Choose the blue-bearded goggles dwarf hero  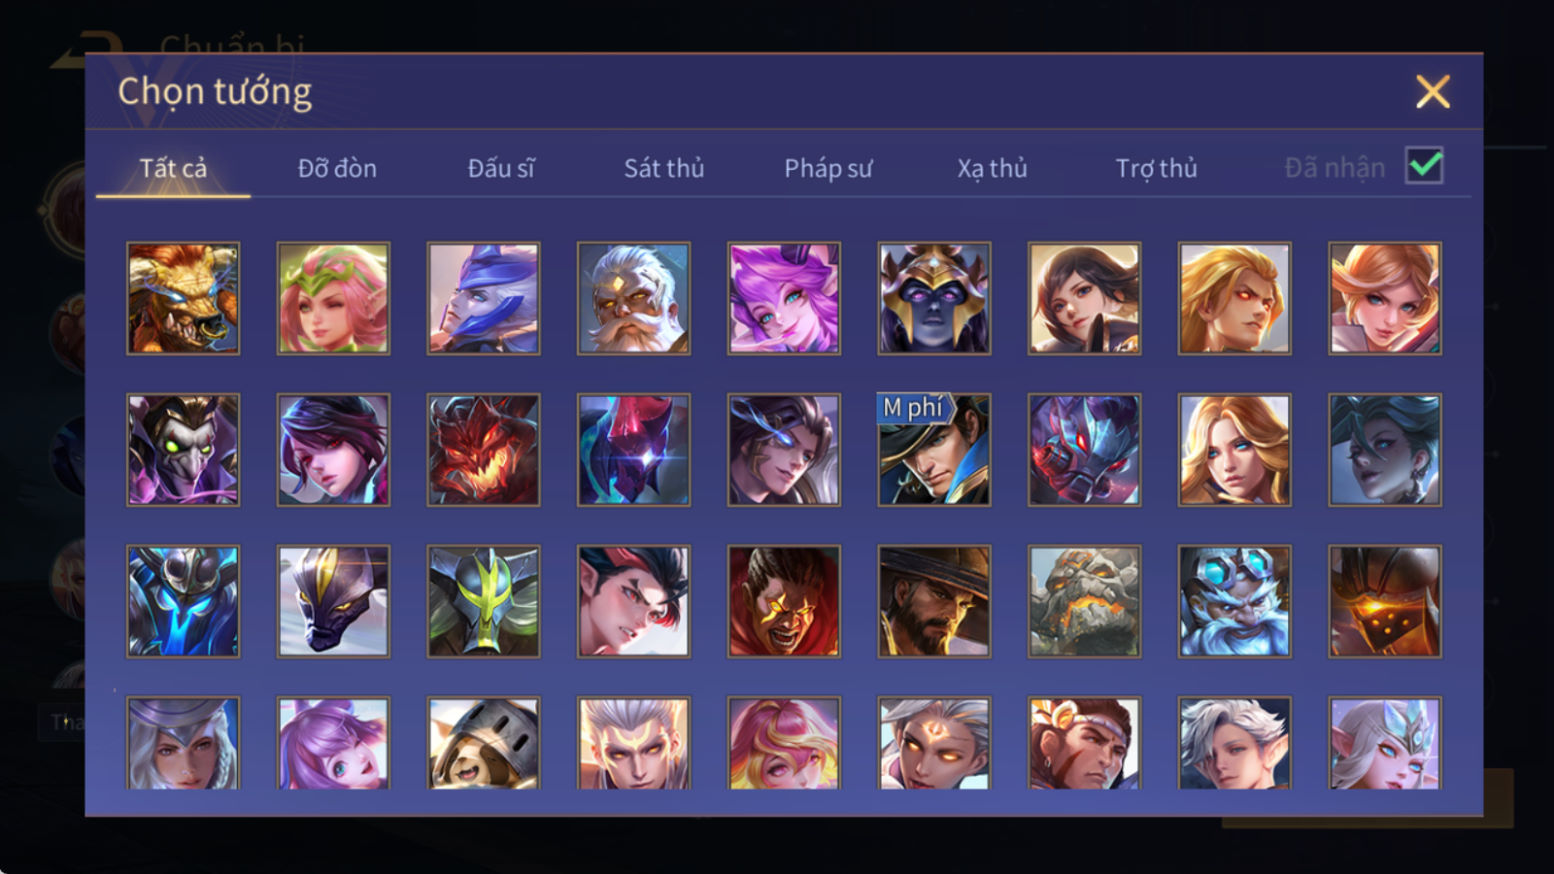(1234, 601)
